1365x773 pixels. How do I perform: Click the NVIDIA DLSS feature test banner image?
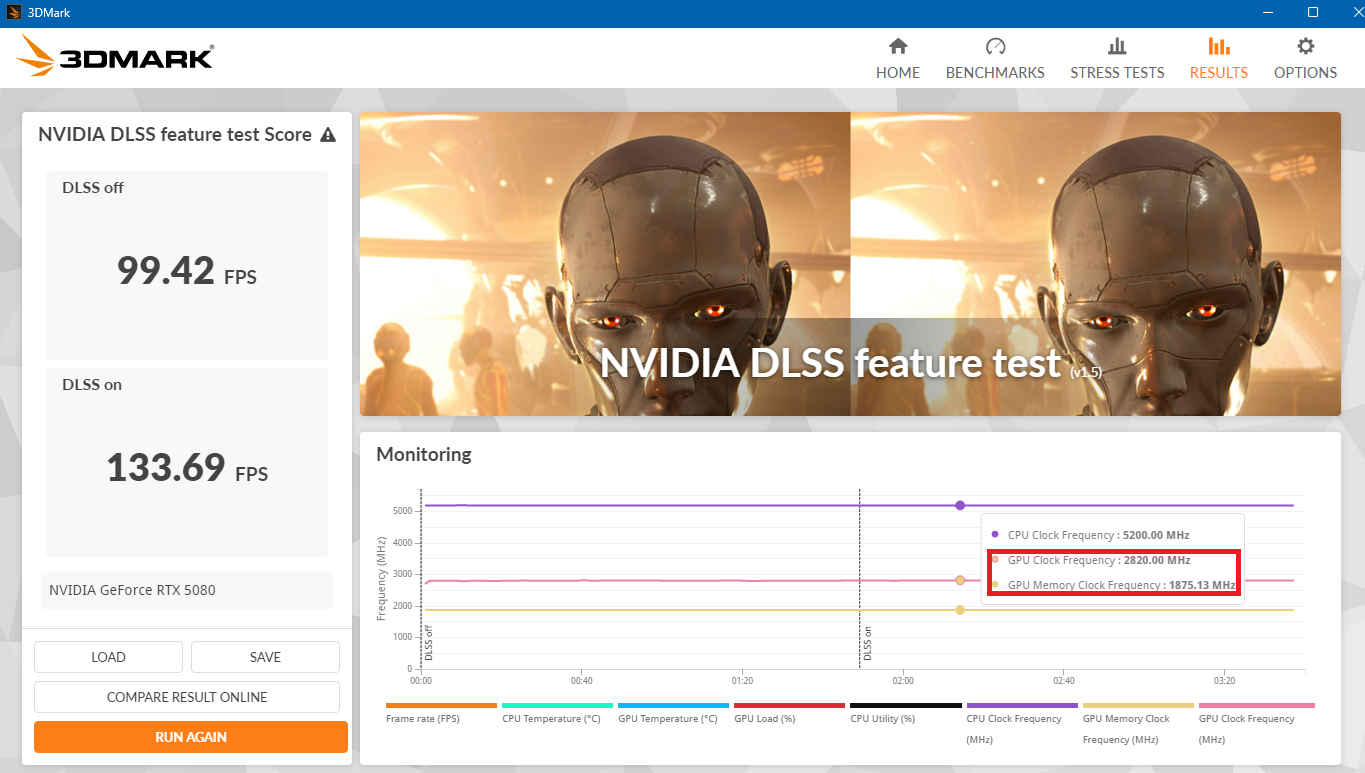(x=850, y=264)
